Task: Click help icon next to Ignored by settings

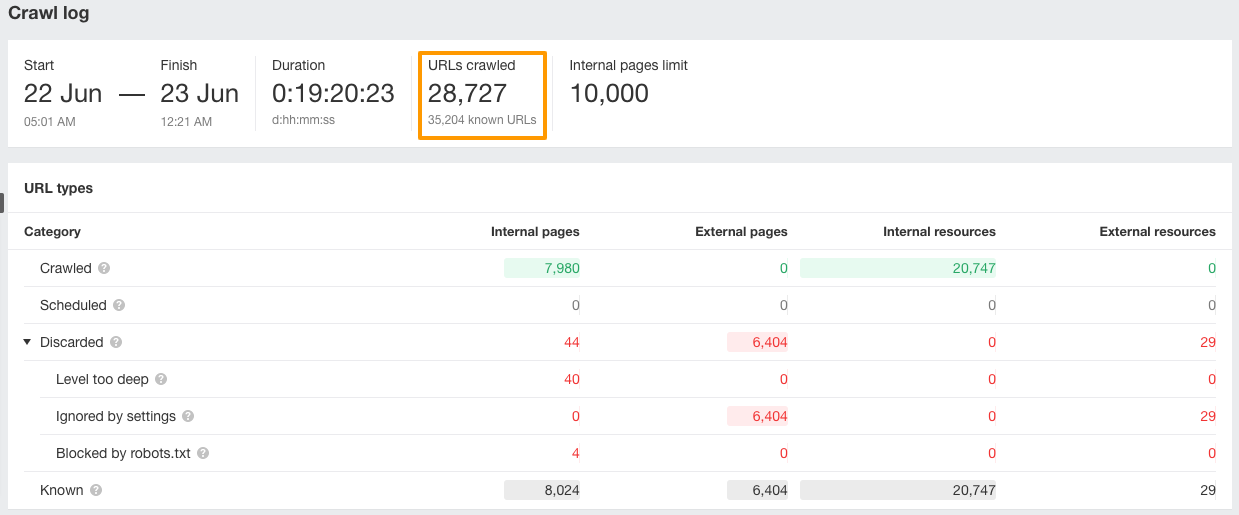Action: pos(188,417)
